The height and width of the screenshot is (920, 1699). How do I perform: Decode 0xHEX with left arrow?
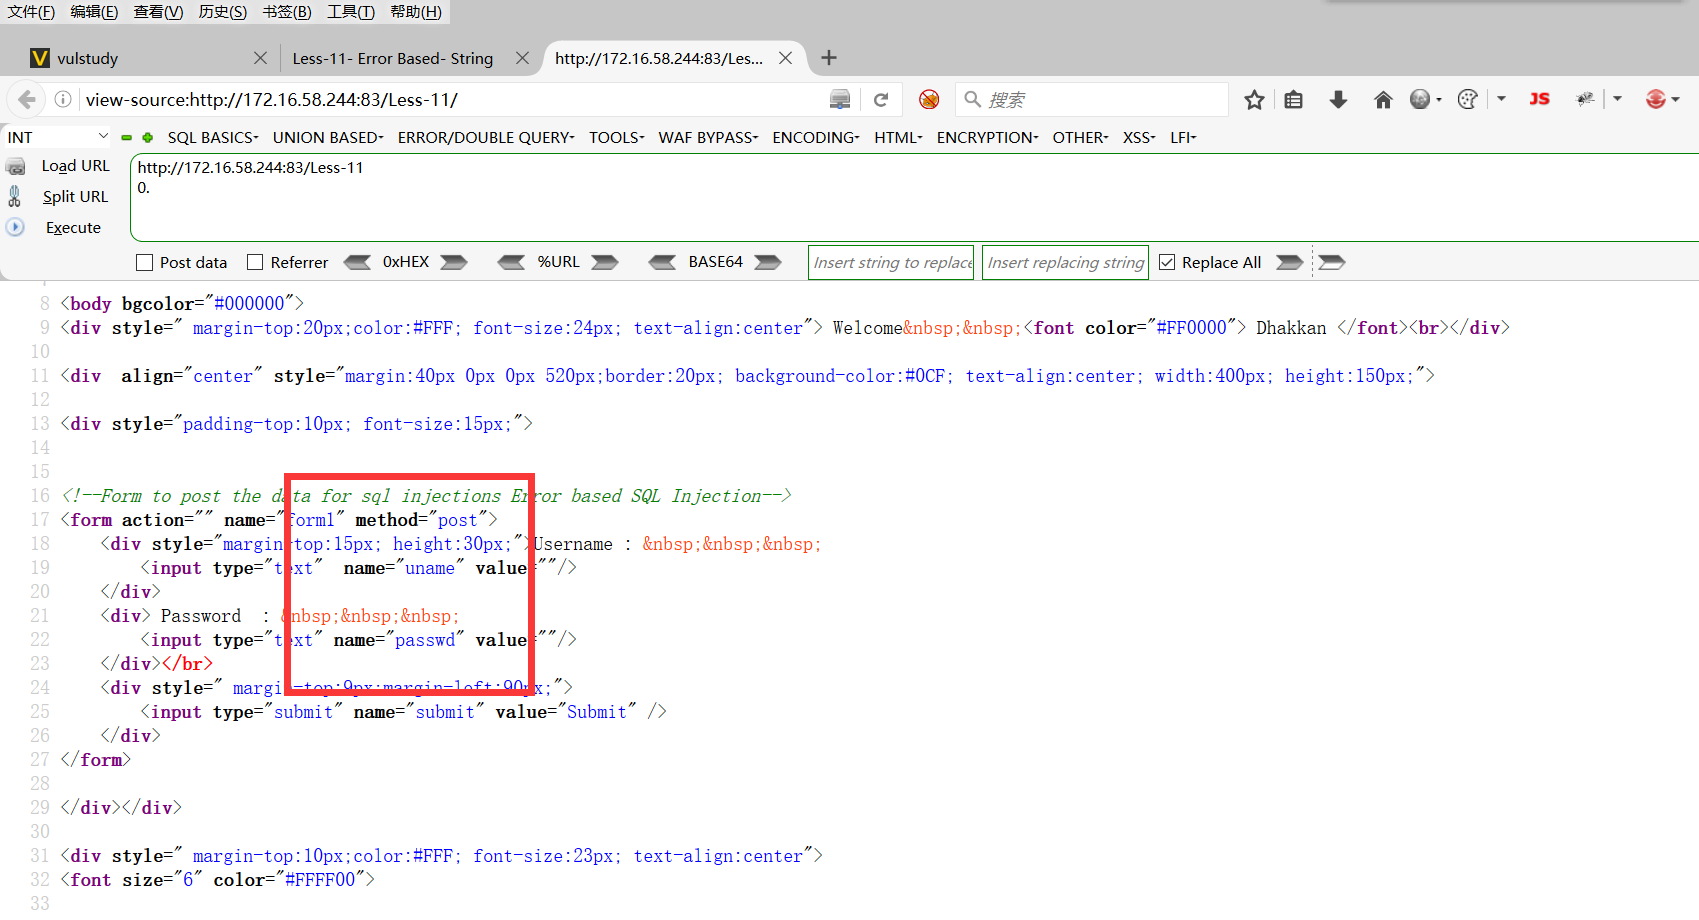click(x=357, y=262)
